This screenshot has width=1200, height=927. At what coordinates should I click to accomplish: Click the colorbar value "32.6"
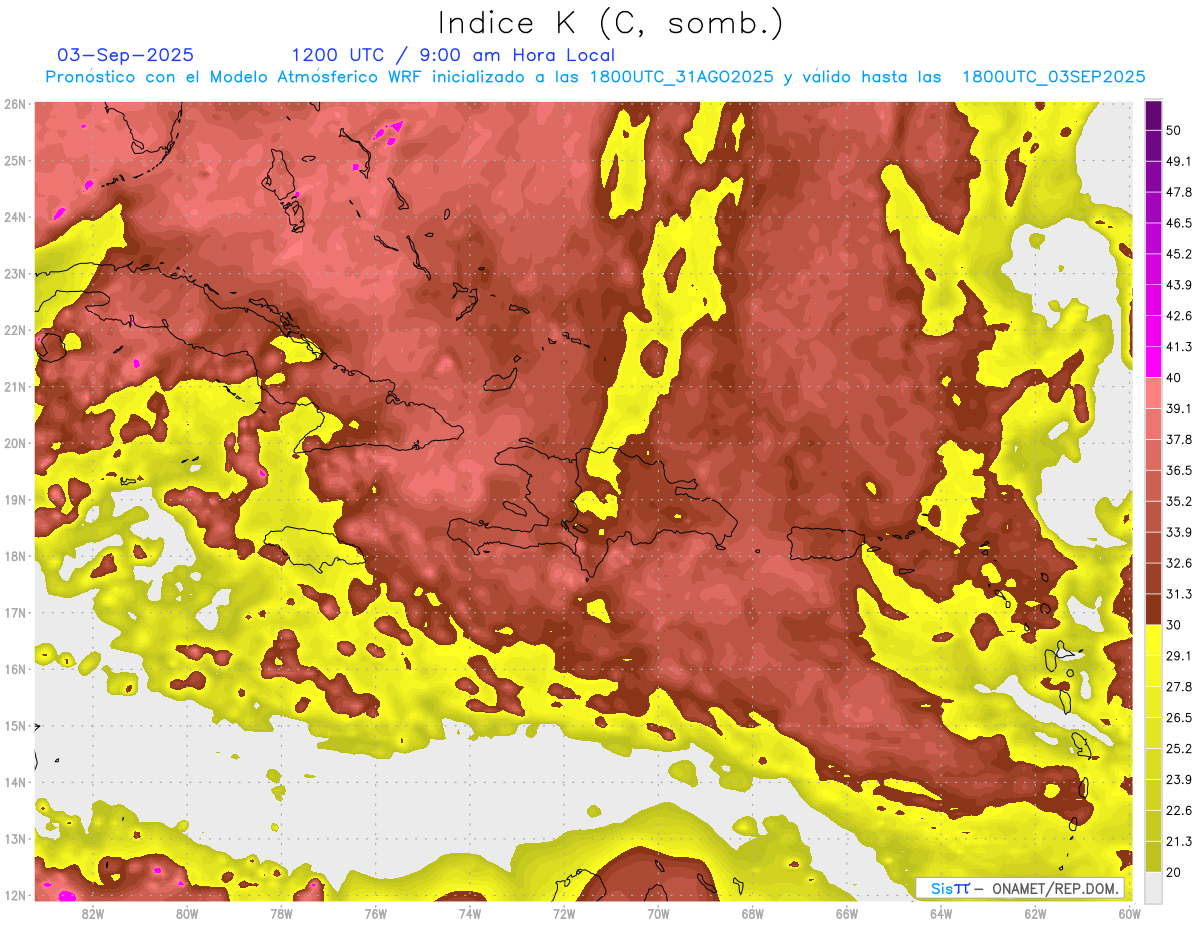click(1179, 563)
